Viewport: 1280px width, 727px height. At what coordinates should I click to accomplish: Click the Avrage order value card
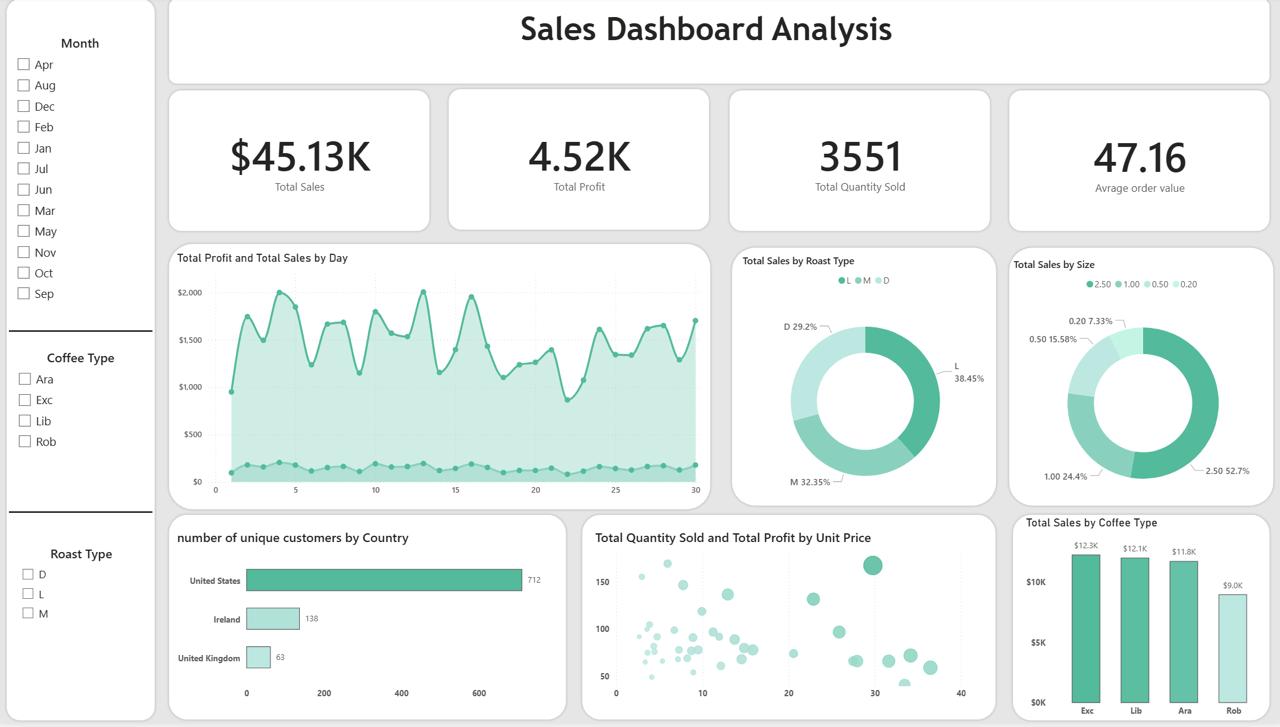point(1138,161)
